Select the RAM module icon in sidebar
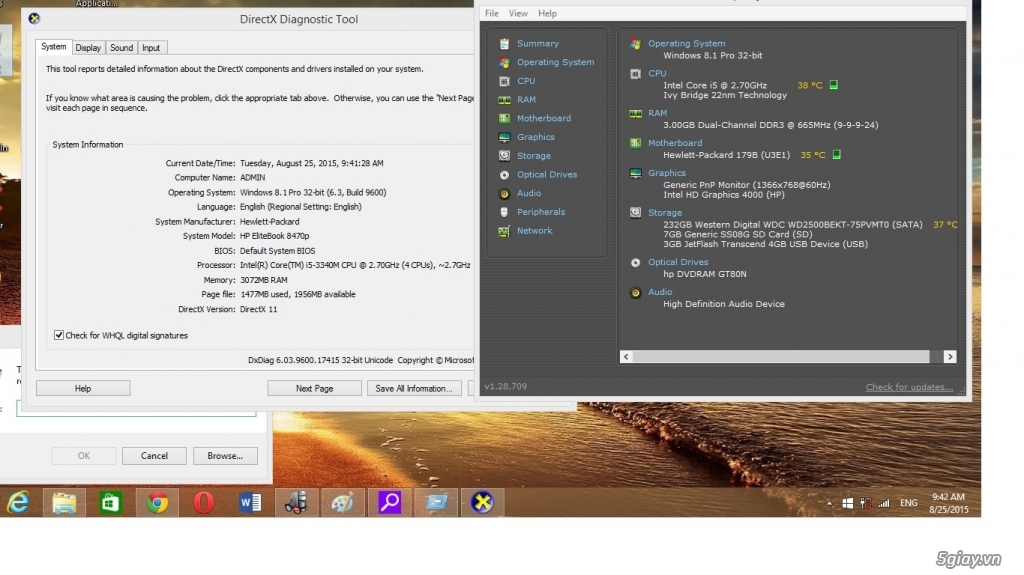This screenshot has height=575, width=1024. [x=504, y=100]
